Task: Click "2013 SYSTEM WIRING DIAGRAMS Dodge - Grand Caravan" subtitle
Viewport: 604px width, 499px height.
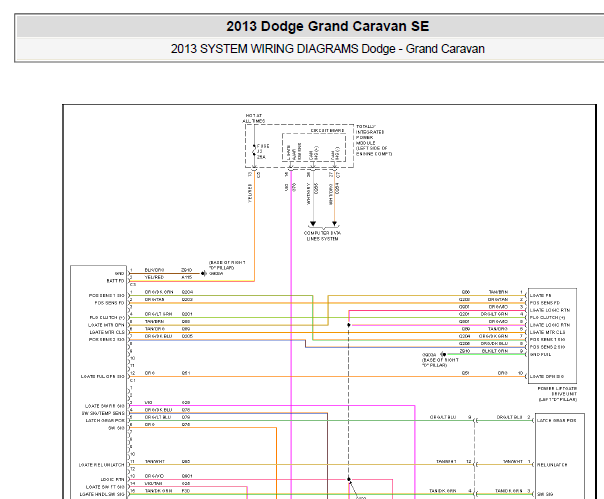Action: click(x=327, y=49)
